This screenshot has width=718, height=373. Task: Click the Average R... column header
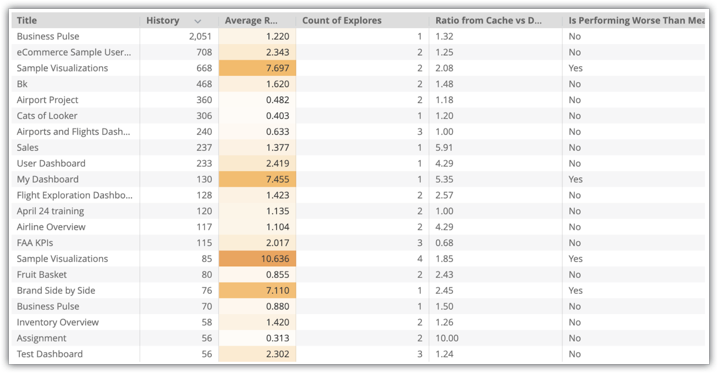pyautogui.click(x=251, y=20)
